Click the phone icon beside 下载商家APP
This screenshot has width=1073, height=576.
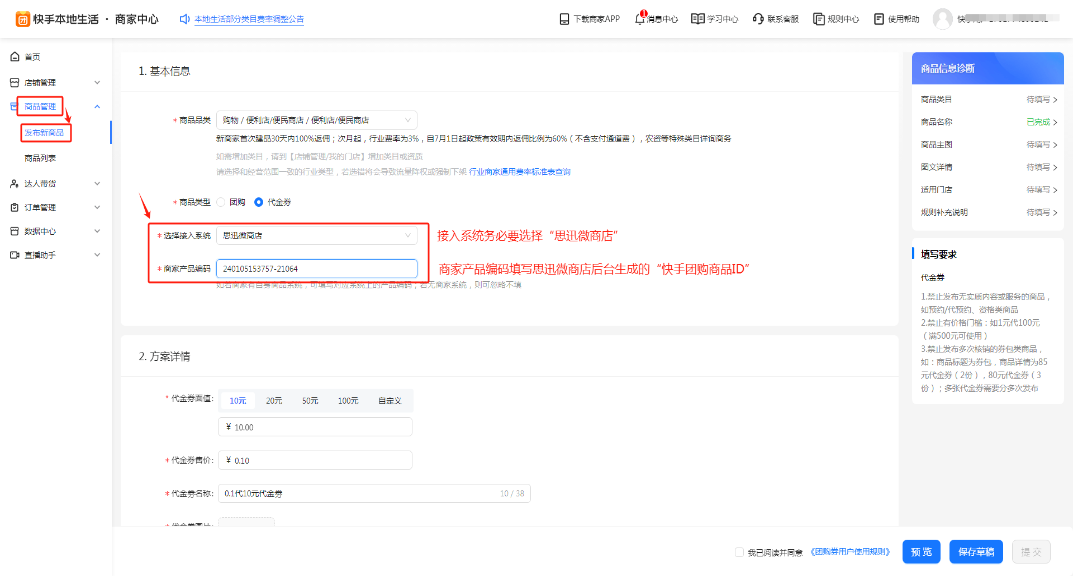564,19
